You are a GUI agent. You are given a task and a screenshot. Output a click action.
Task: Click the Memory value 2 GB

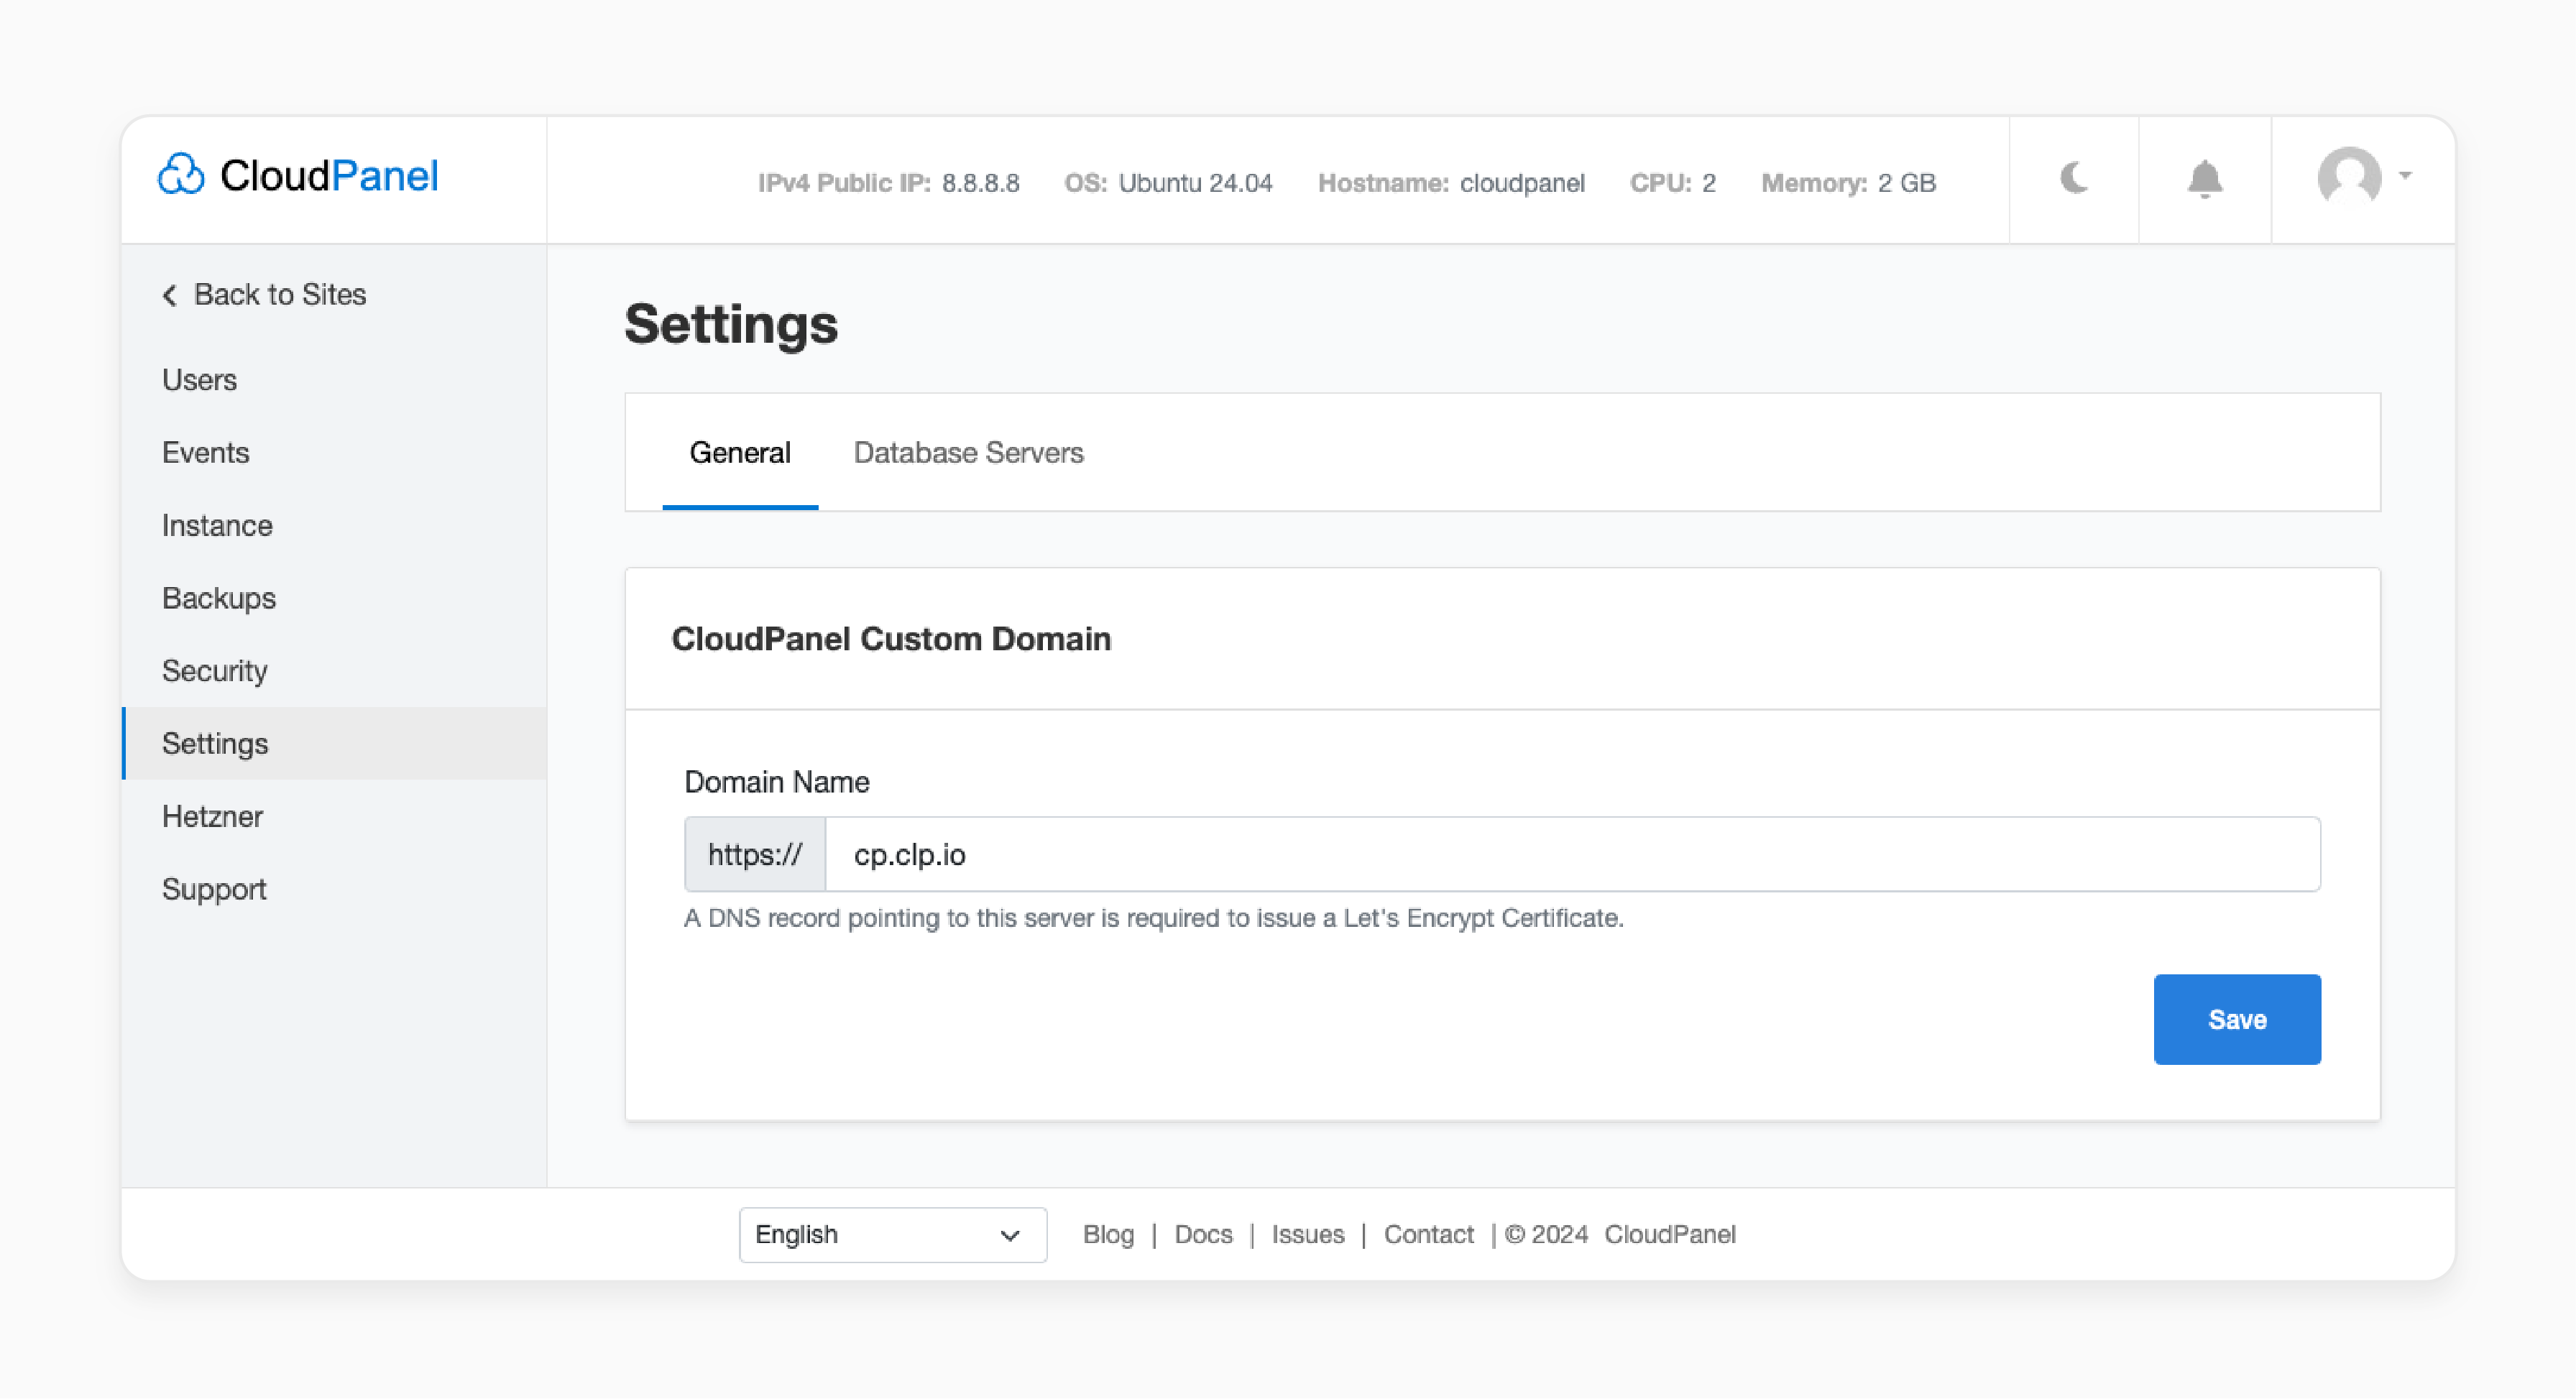coord(1906,183)
